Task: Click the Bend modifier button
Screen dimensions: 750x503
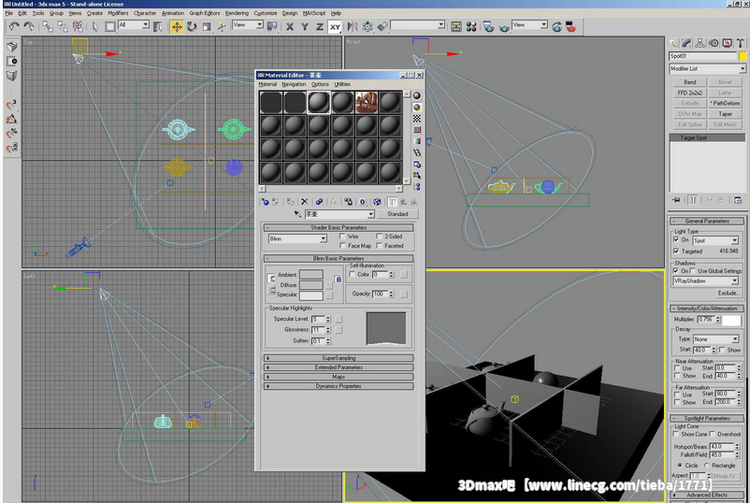Action: 690,82
